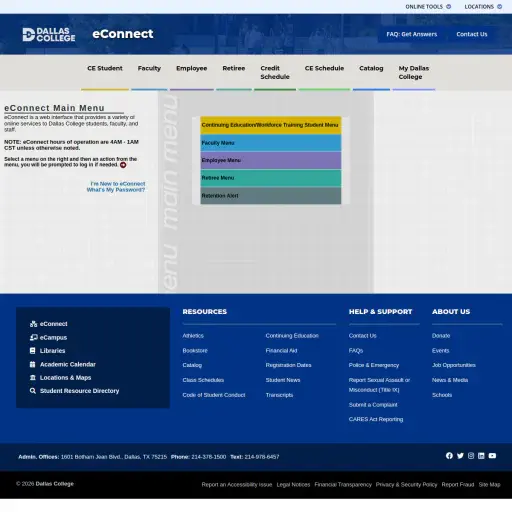Viewport: 512px width, 512px height.
Task: Click the Contact Us header button
Action: (472, 34)
